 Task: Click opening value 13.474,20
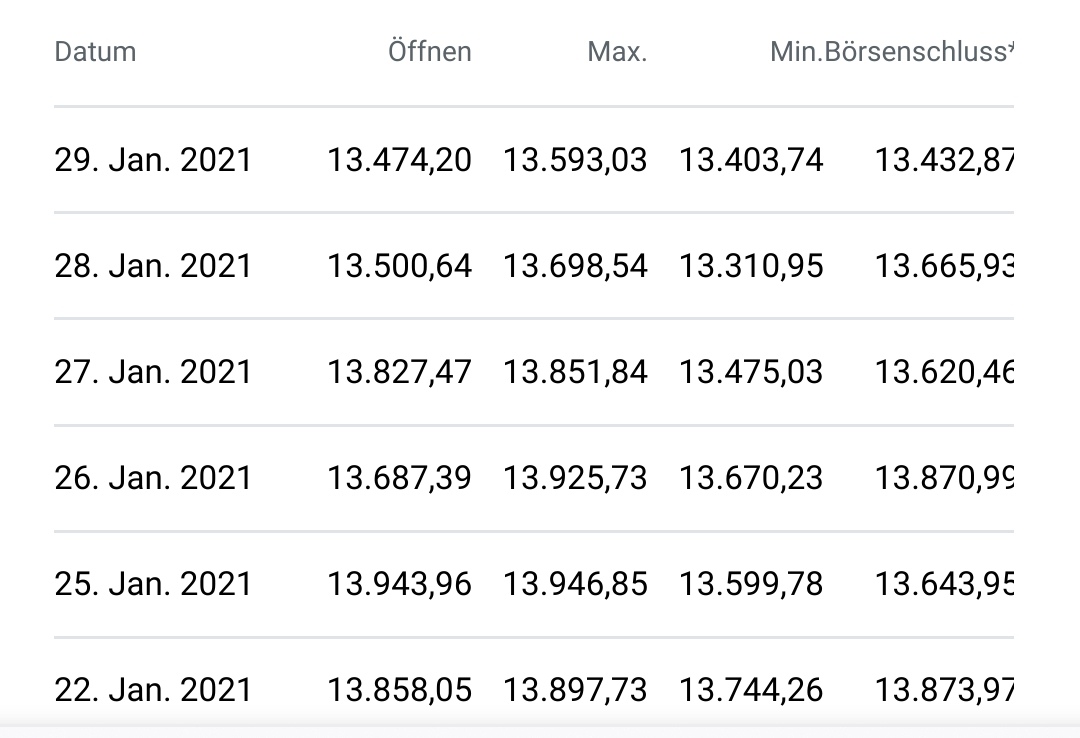click(399, 160)
